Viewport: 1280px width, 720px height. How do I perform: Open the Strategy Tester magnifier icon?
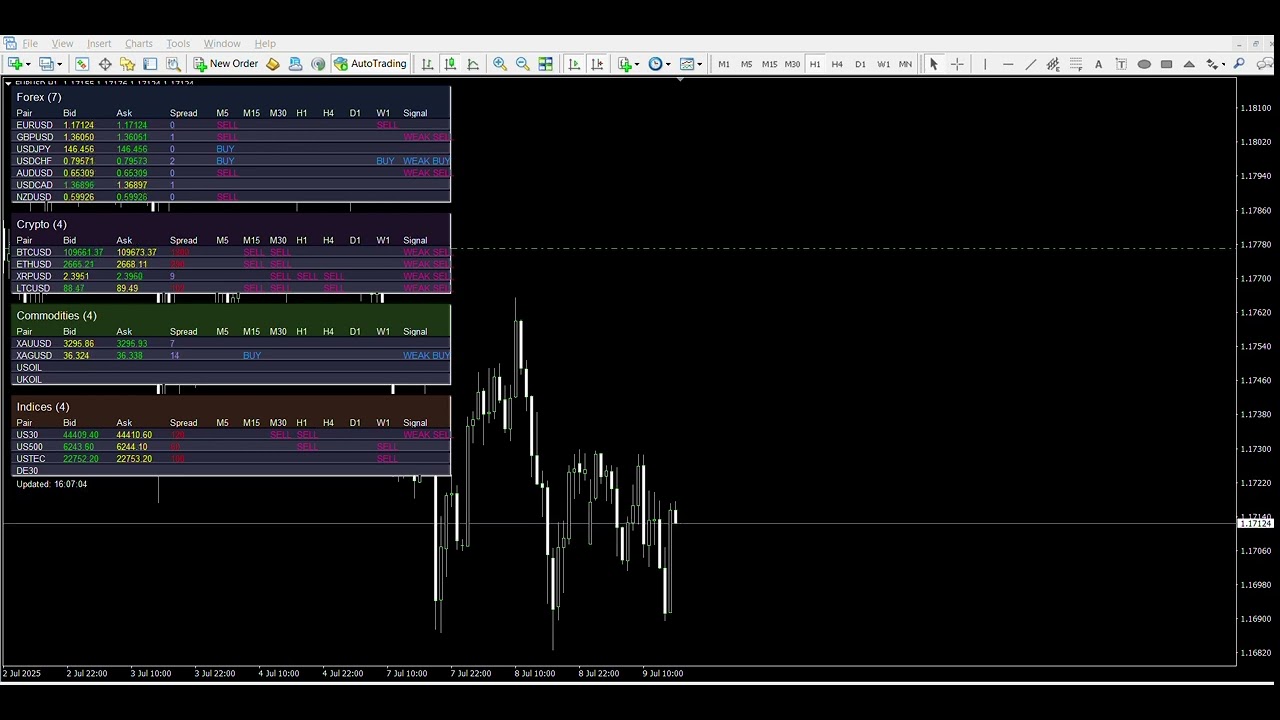pyautogui.click(x=173, y=64)
